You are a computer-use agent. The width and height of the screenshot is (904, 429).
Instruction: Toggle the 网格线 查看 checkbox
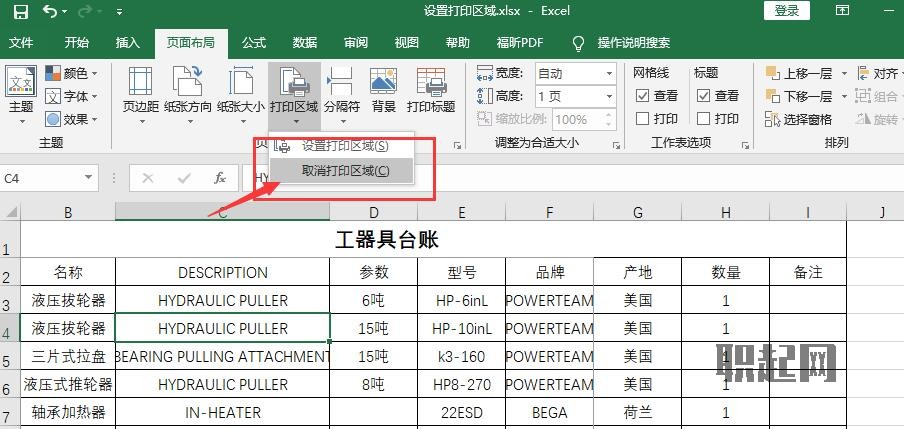(643, 96)
